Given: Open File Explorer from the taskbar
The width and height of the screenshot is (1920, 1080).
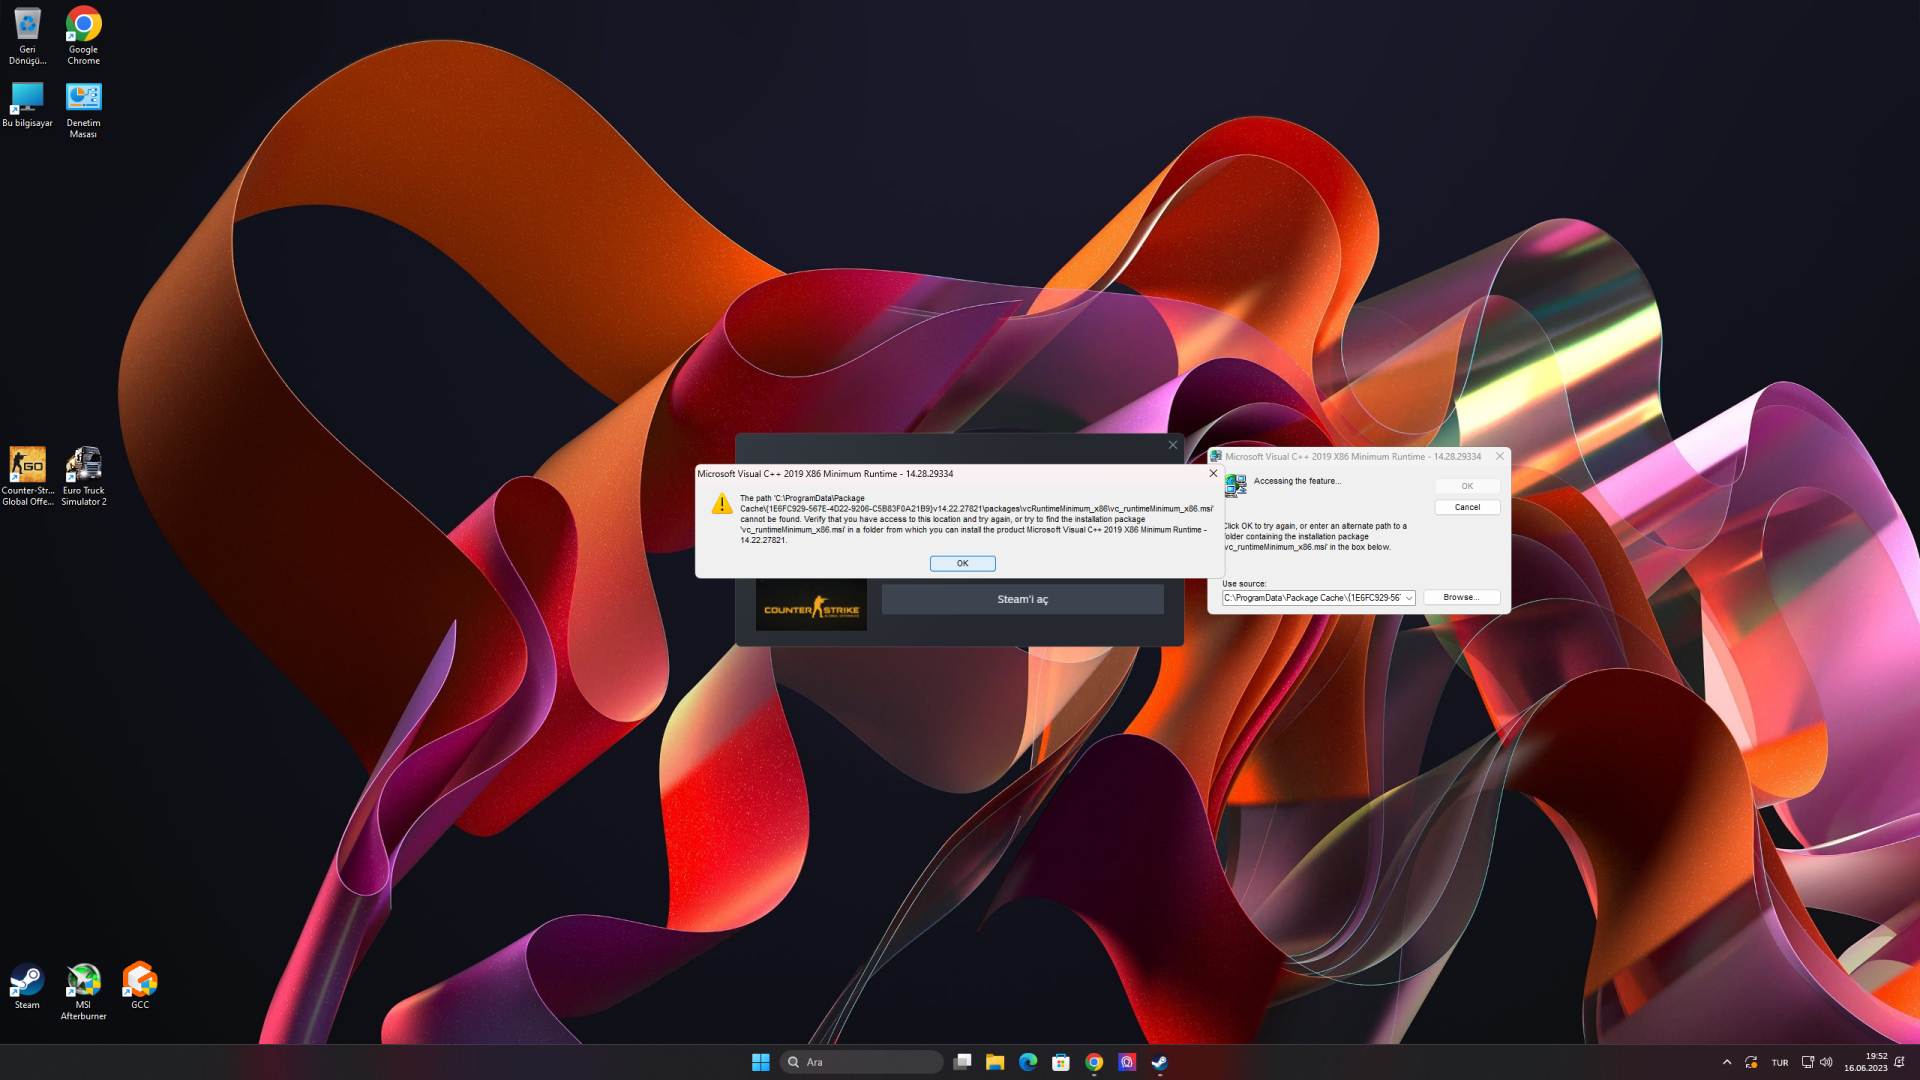Looking at the screenshot, I should click(x=994, y=1062).
